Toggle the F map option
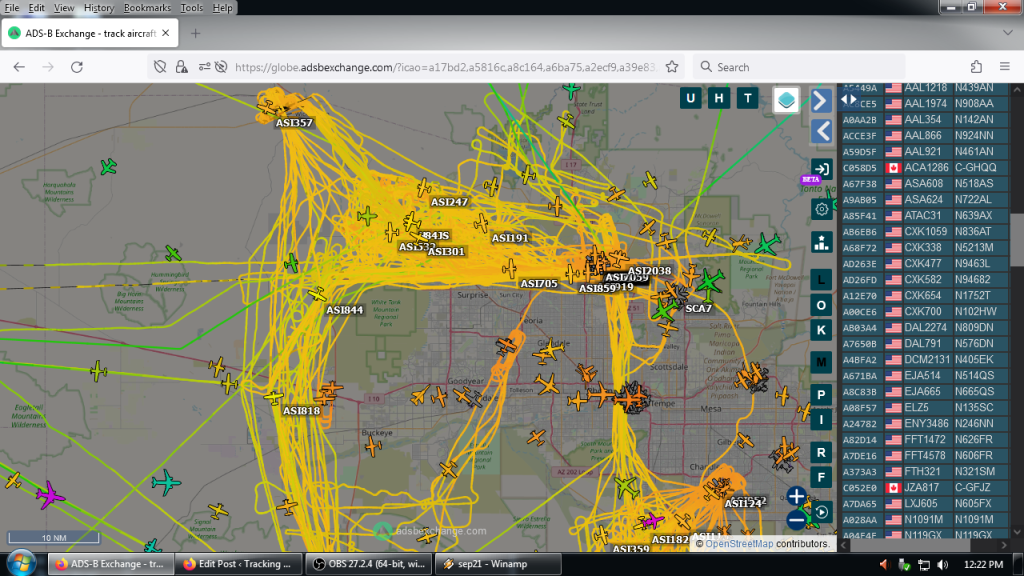The height and width of the screenshot is (576, 1024). (x=822, y=477)
